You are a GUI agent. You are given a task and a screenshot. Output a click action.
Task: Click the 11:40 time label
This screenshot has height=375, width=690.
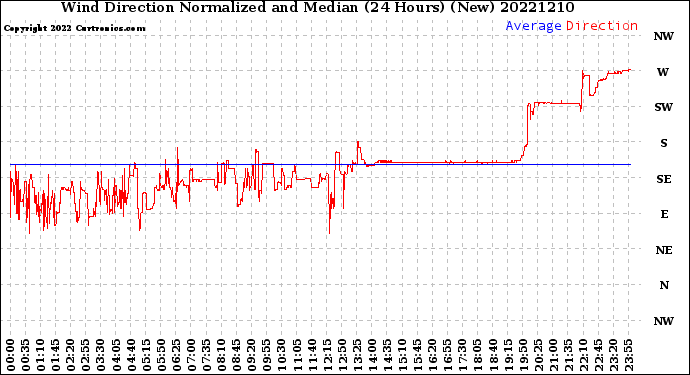click(312, 356)
